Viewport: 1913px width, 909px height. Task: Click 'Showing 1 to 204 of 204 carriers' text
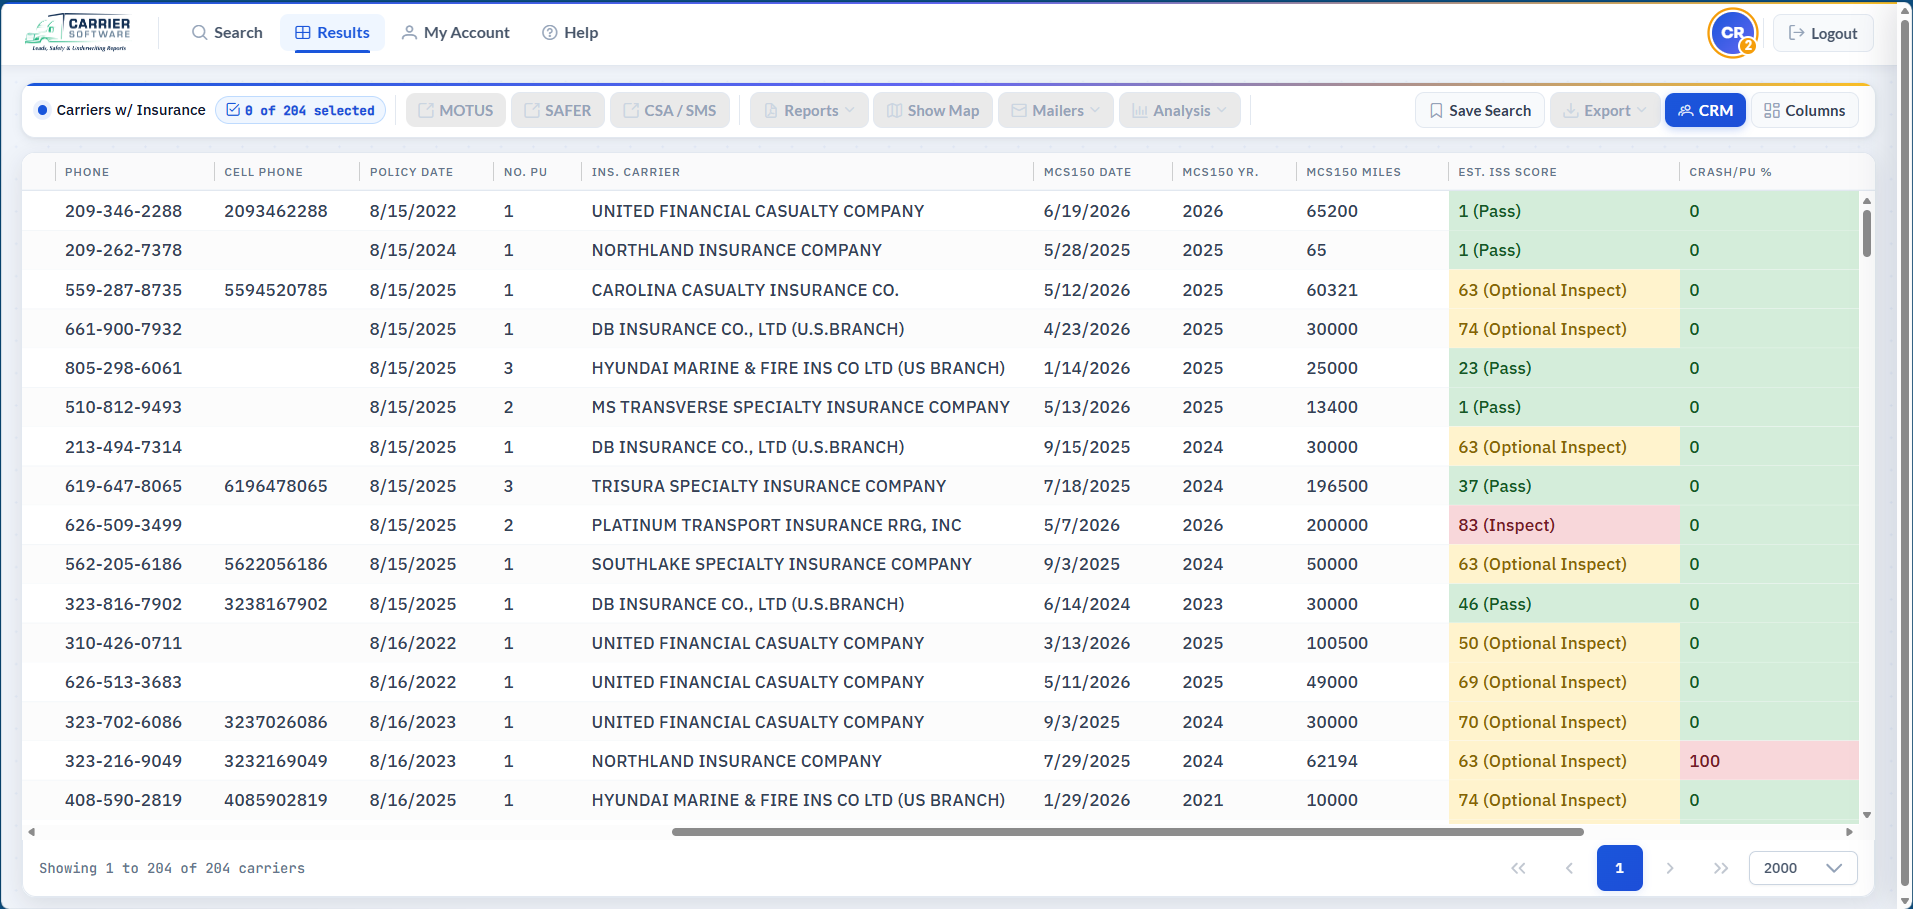point(172,868)
